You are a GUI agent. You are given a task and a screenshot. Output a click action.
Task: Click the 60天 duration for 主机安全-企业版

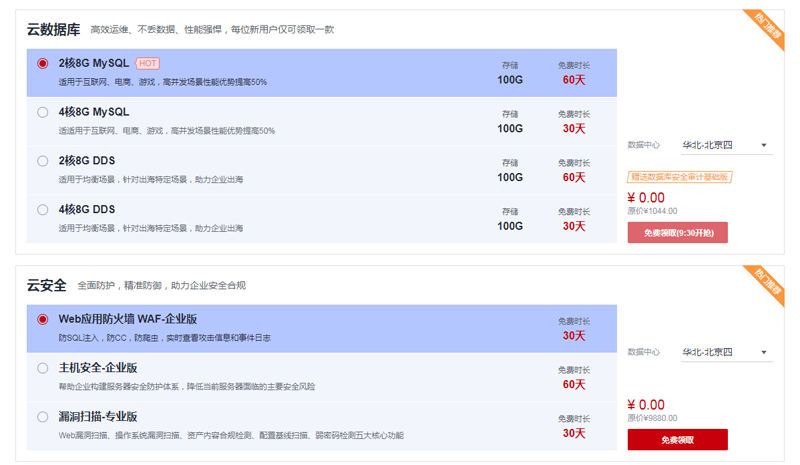[x=574, y=384]
